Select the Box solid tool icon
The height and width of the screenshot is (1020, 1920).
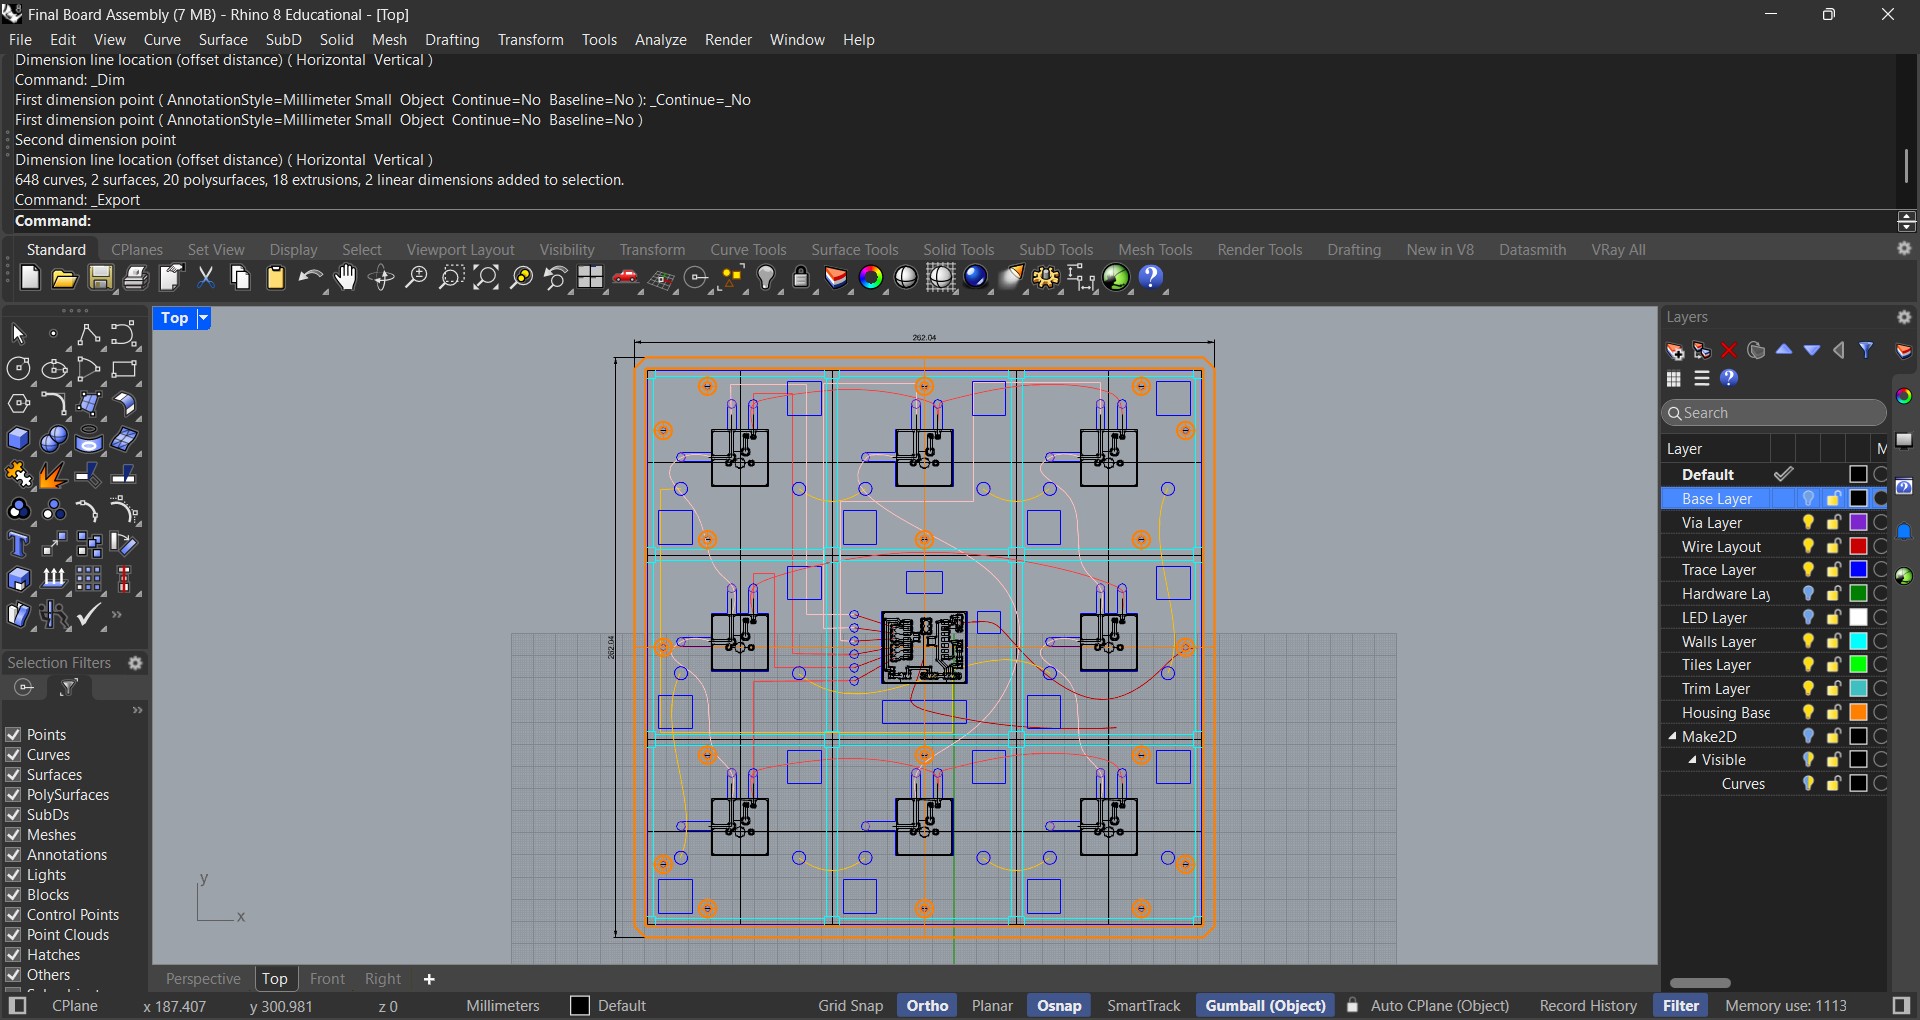18,439
